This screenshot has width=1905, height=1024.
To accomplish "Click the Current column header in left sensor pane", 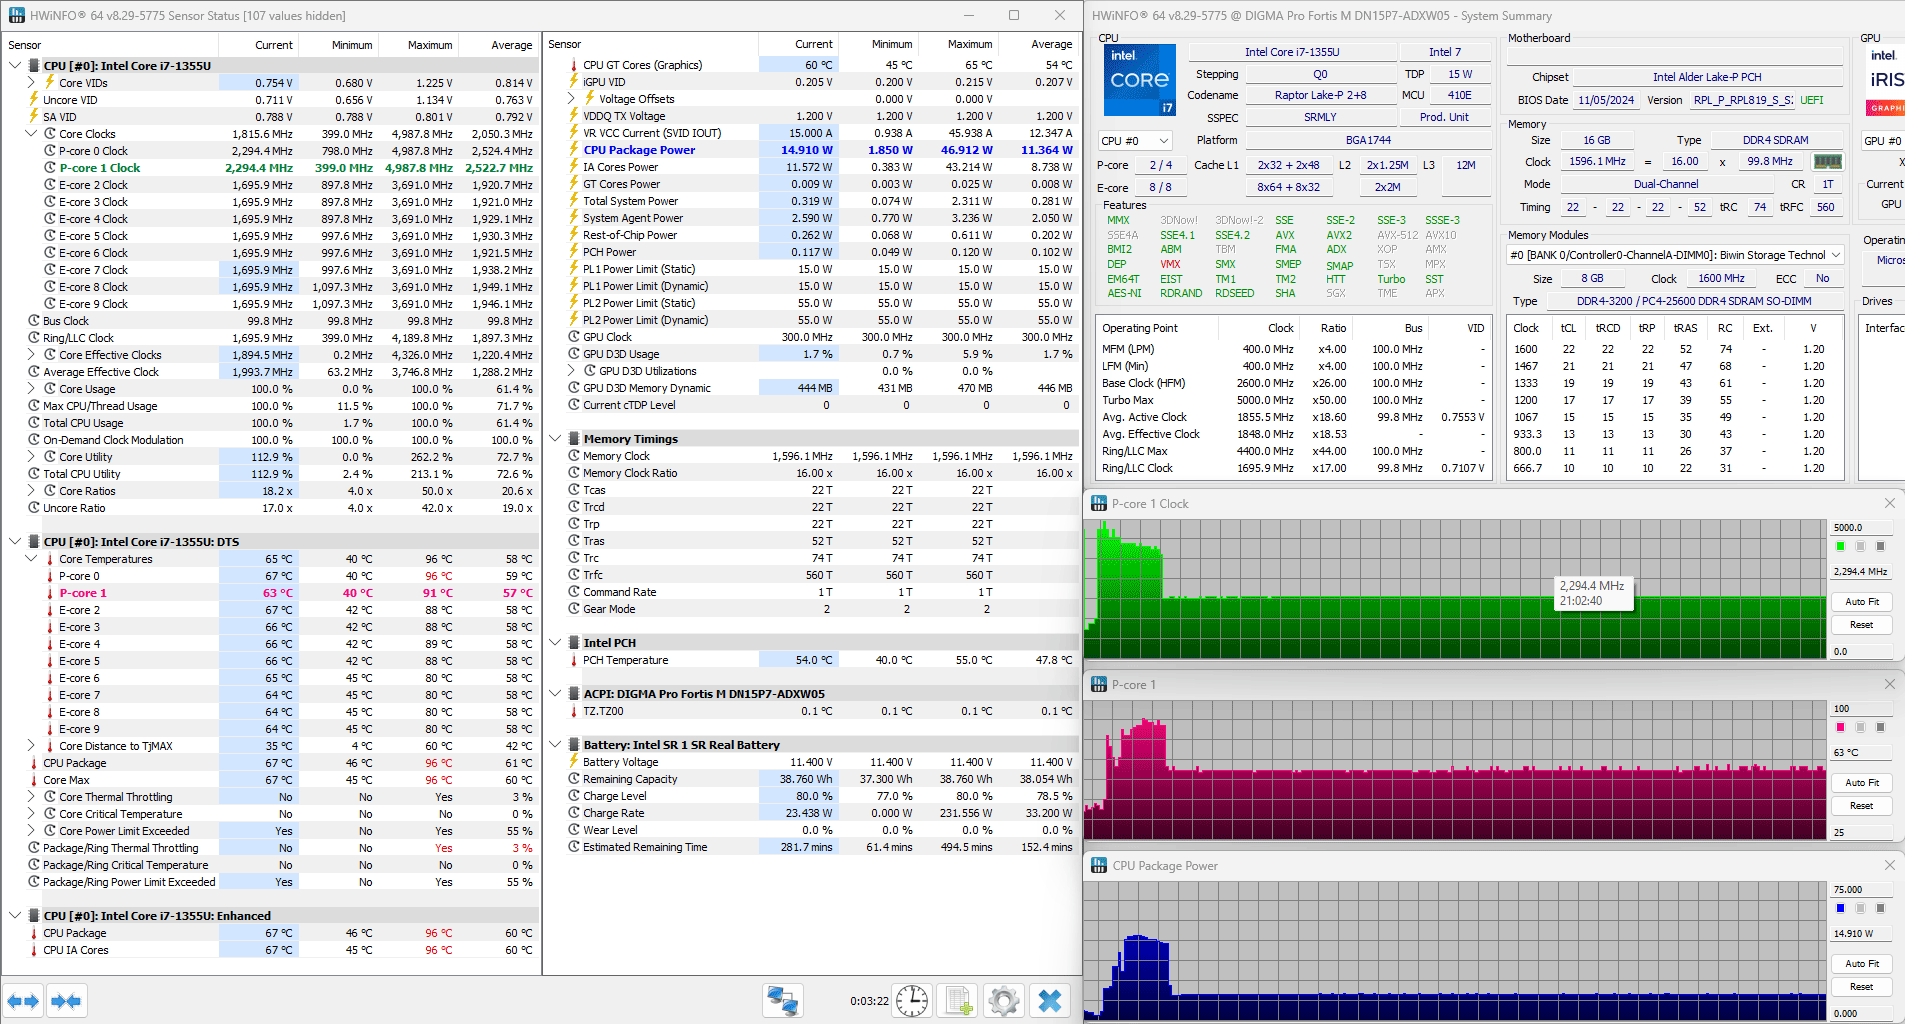I will coord(259,45).
